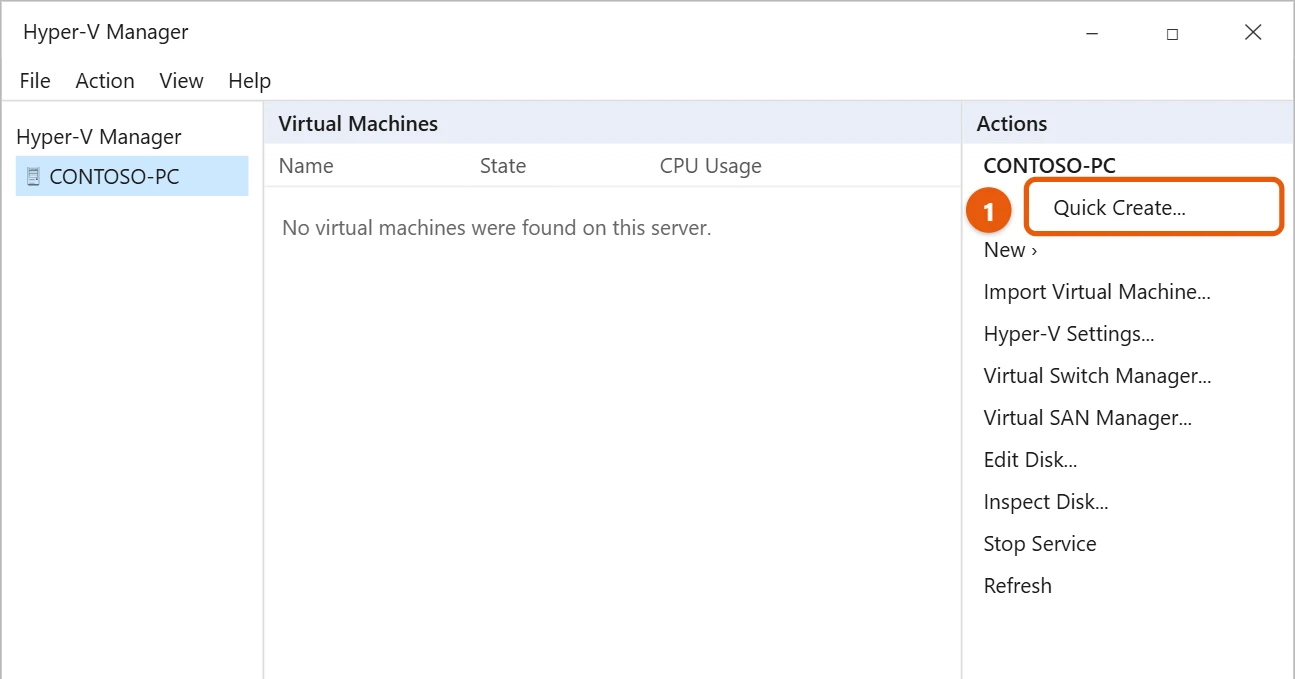Sort by CPU Usage column header

[x=711, y=166]
